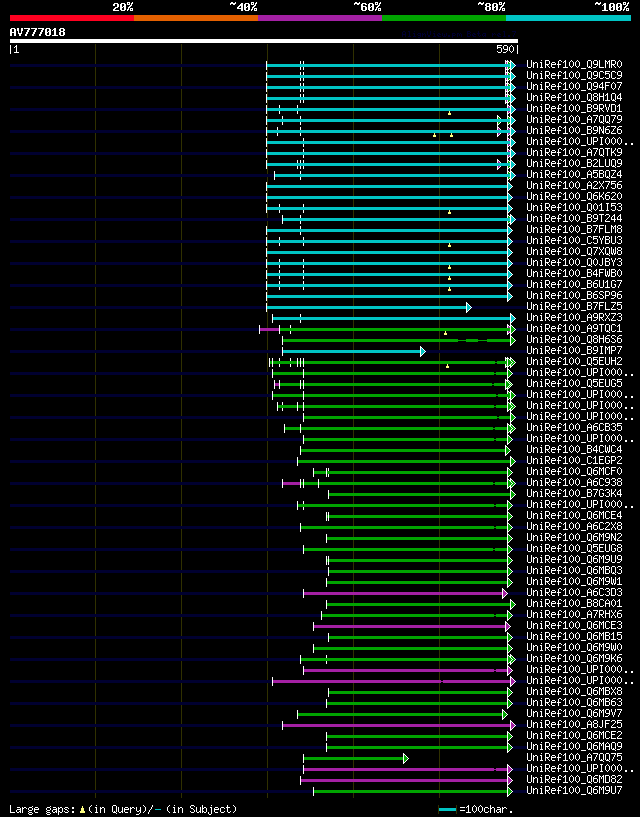Select label UniRef100_Q6M9N2
The image size is (640, 817).
click(x=574, y=538)
